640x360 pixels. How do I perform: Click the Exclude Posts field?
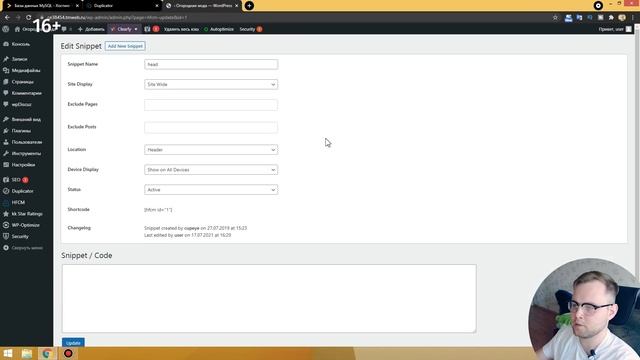point(211,127)
